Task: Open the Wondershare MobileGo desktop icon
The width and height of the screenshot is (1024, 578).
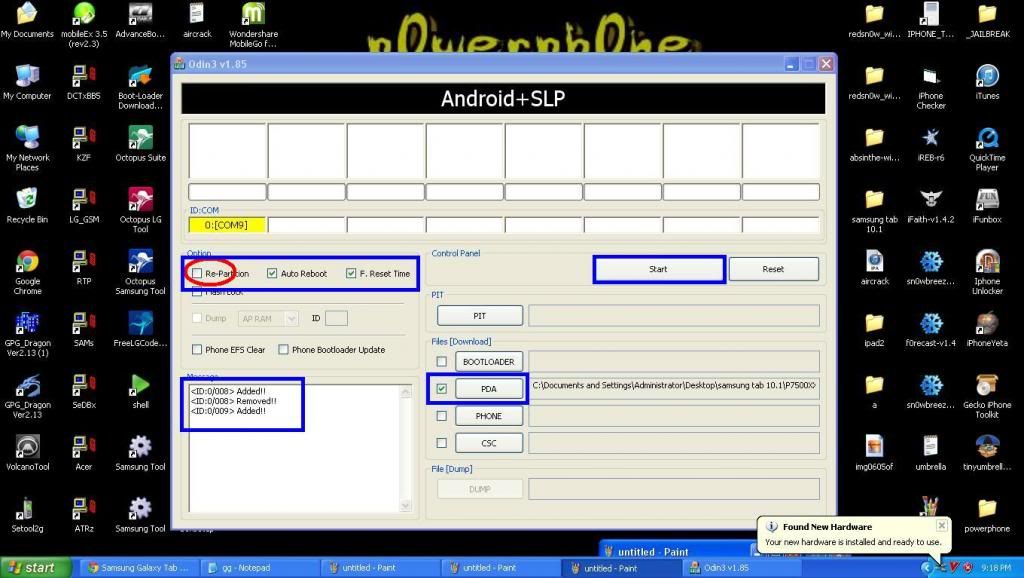Action: [253, 25]
